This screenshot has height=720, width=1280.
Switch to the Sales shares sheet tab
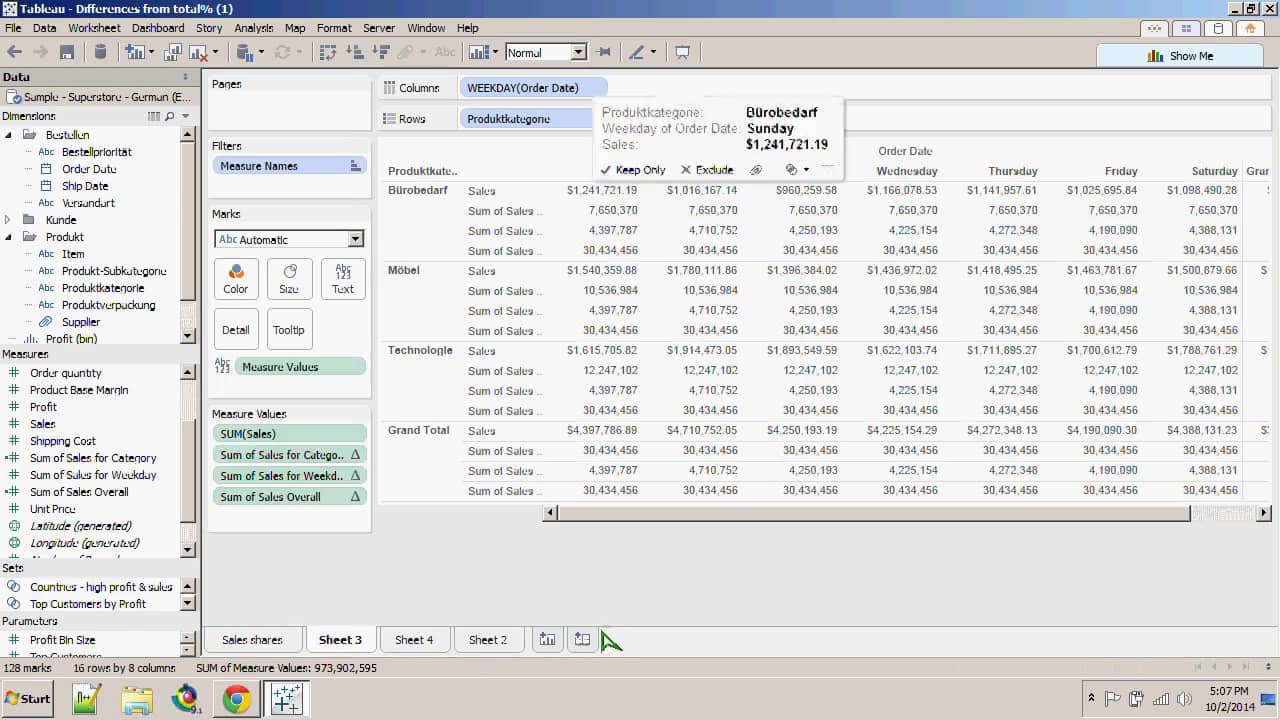click(x=252, y=640)
